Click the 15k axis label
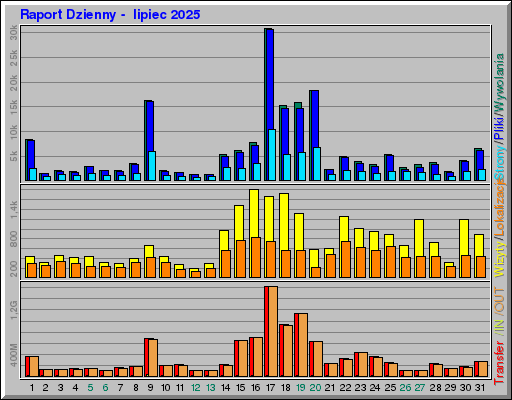The height and width of the screenshot is (400, 512). (x=14, y=107)
